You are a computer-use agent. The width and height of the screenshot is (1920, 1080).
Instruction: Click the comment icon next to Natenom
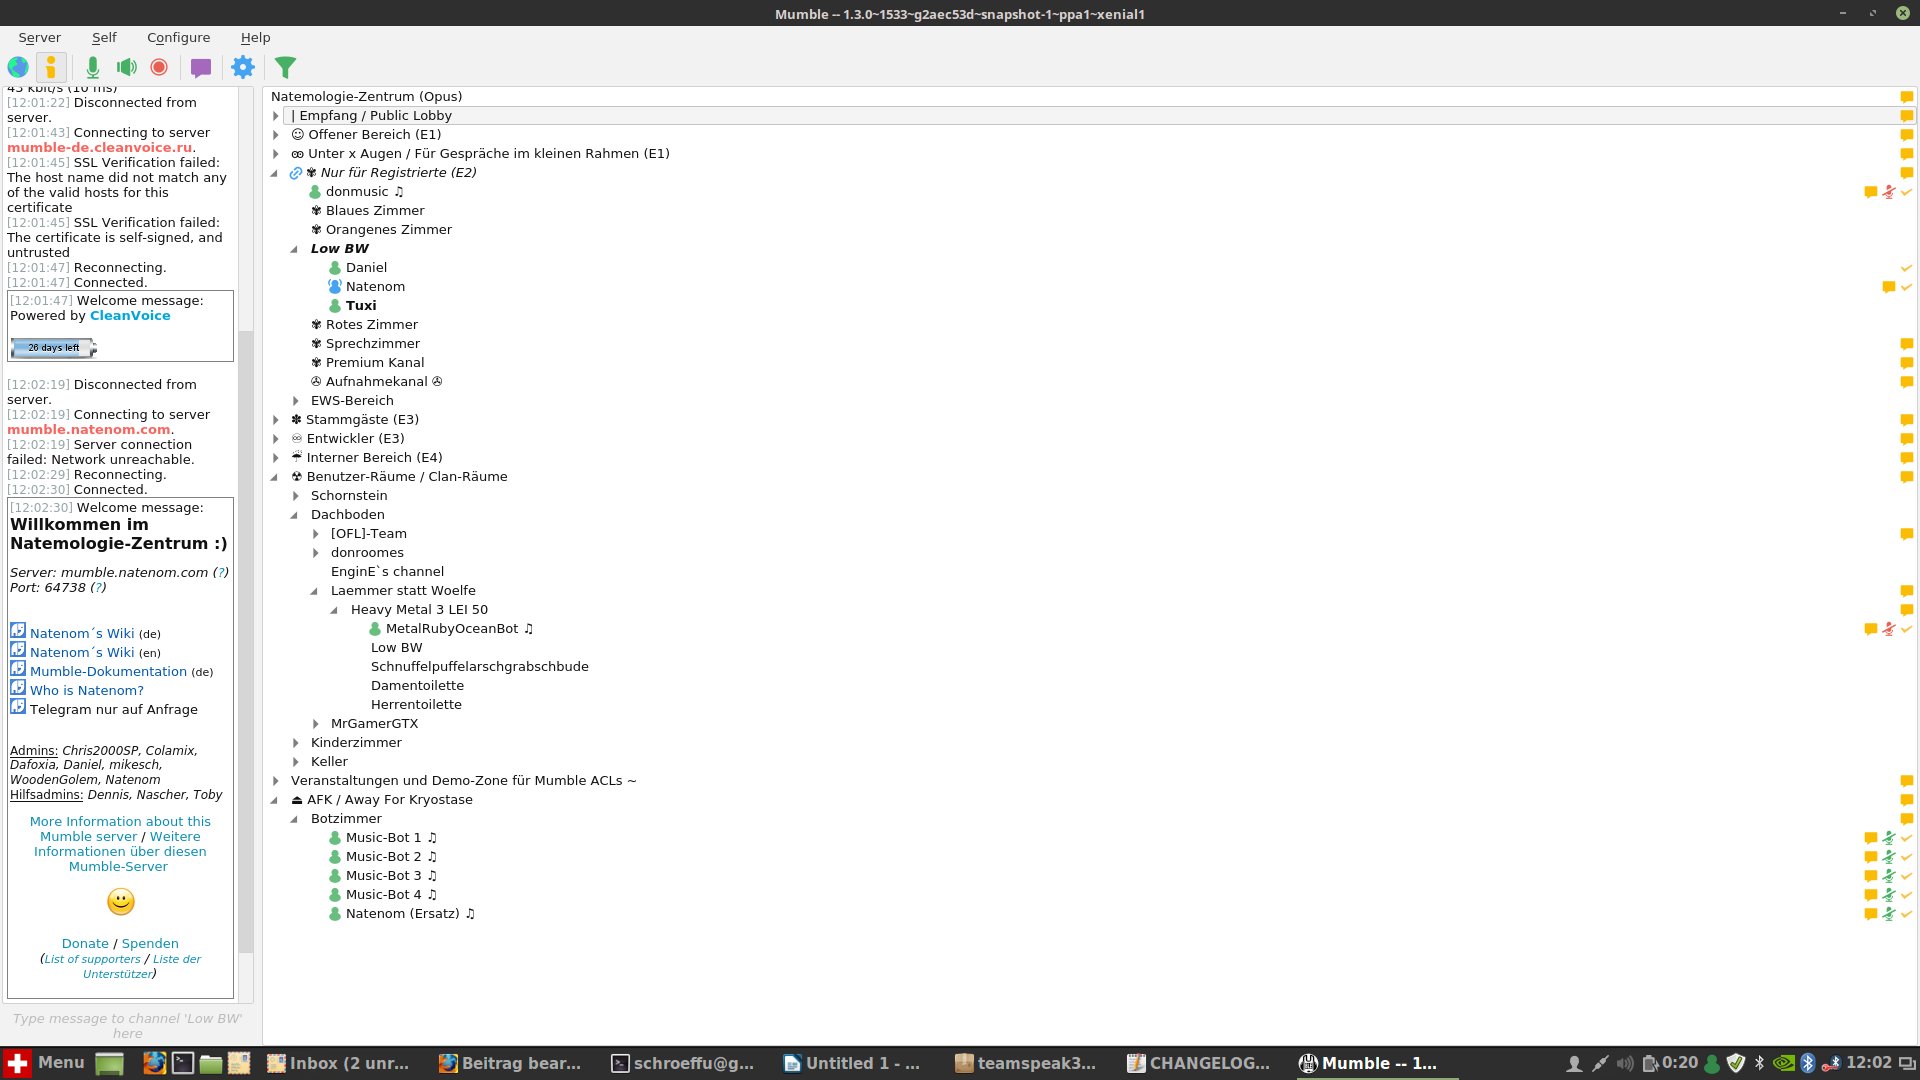[1888, 287]
